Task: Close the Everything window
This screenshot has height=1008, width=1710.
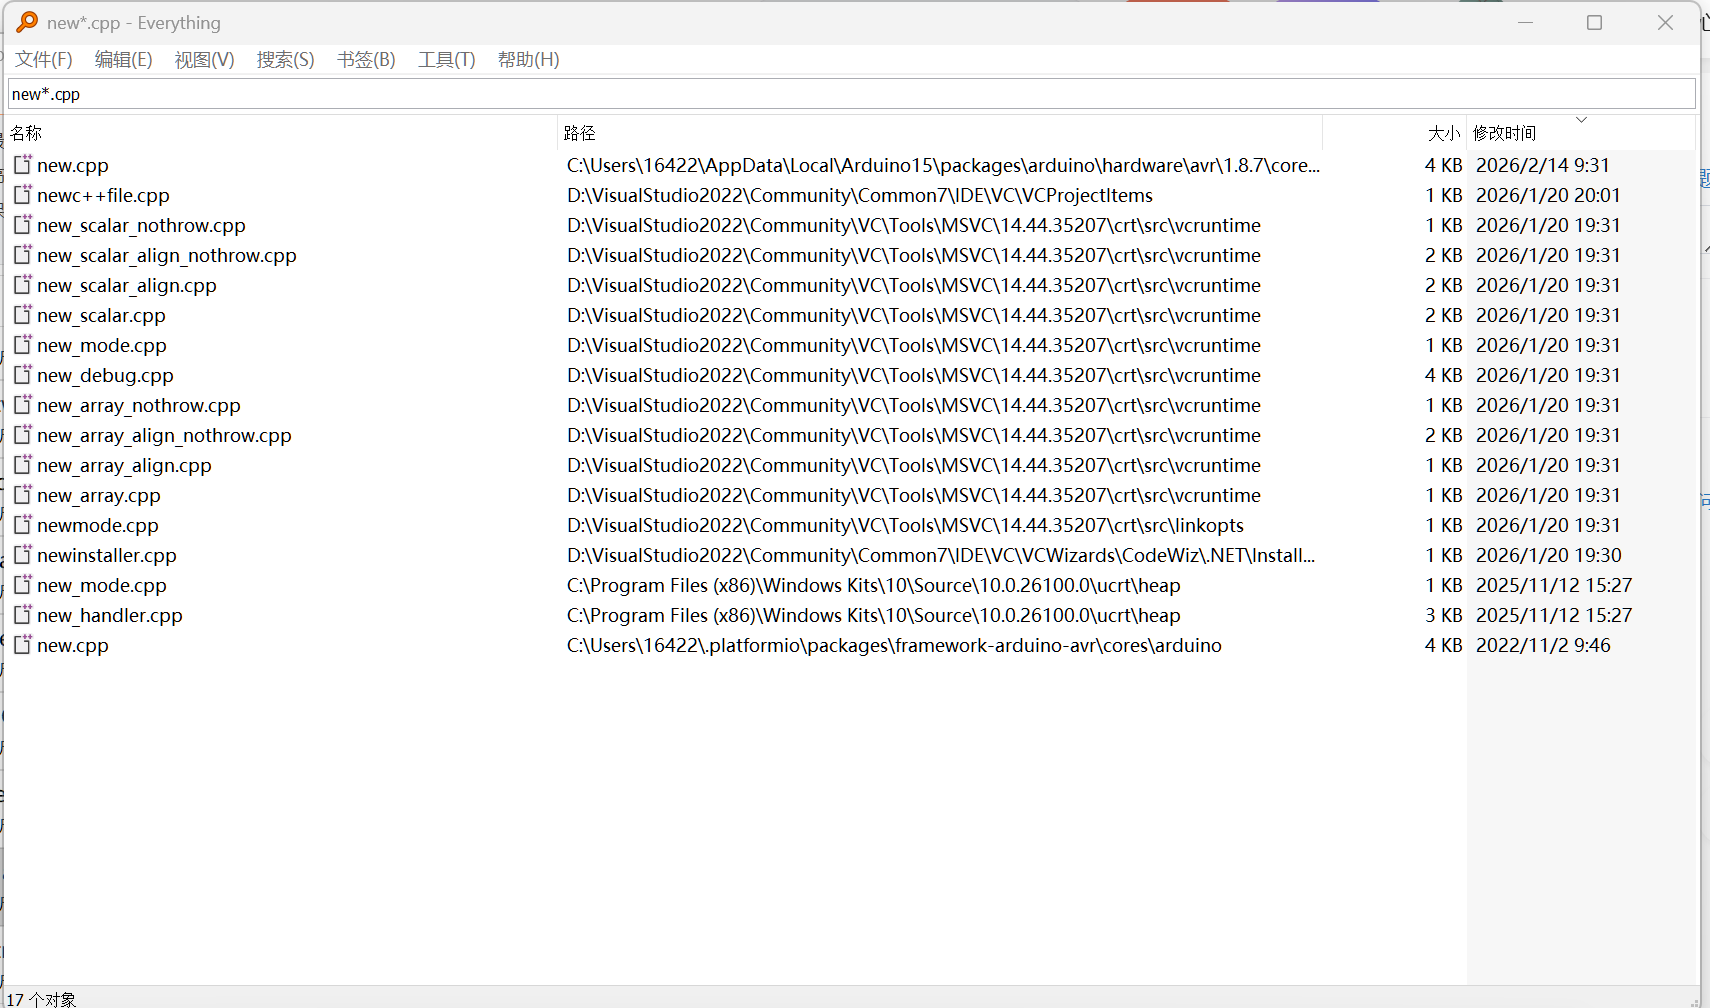Action: click(1665, 22)
